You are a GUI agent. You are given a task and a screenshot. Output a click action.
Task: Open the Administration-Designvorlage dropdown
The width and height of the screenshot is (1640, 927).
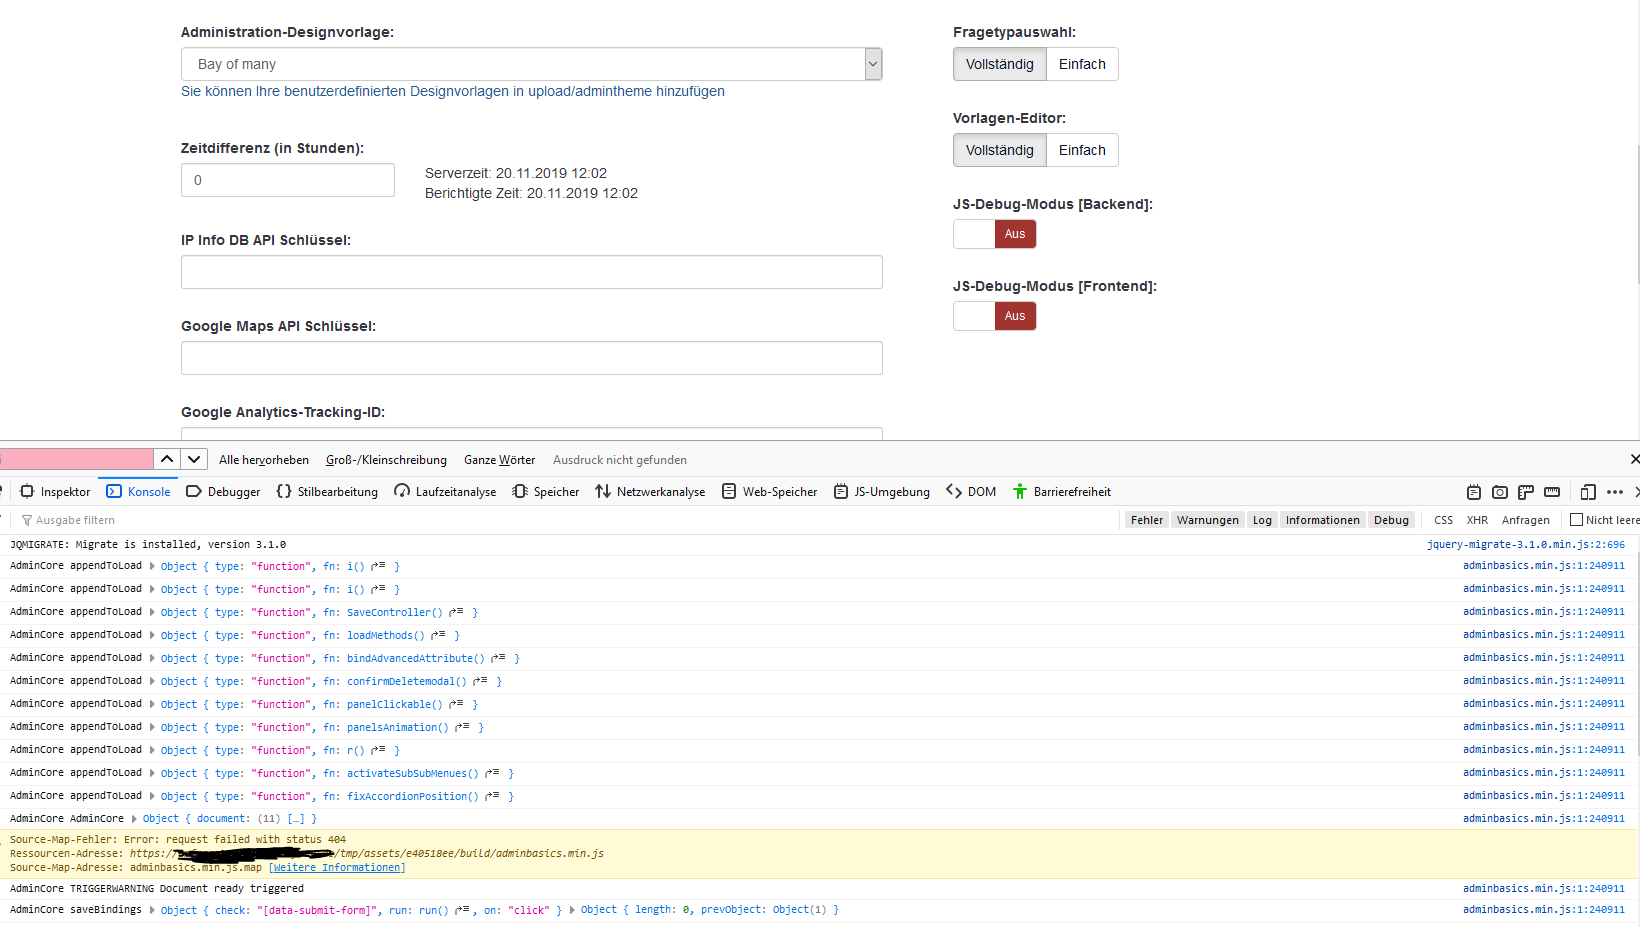(x=532, y=64)
